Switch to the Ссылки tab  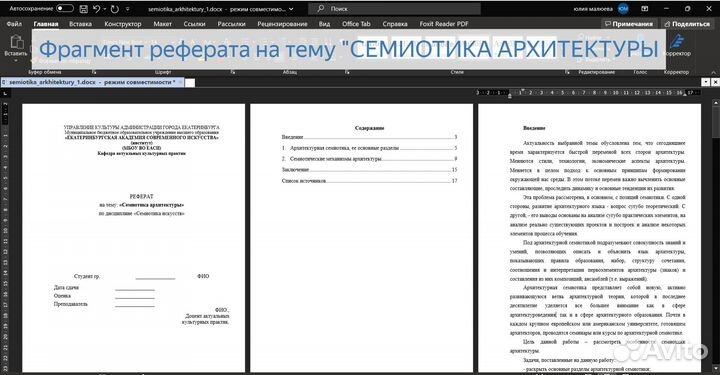click(x=194, y=24)
